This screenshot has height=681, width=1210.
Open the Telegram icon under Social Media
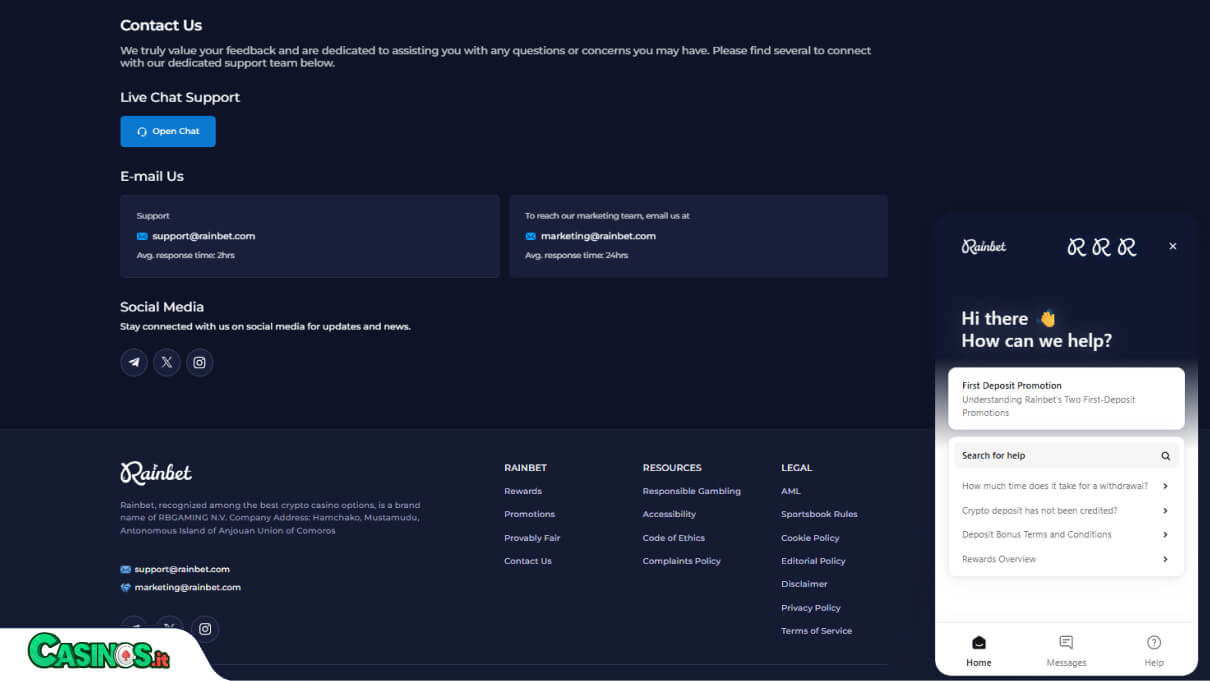click(x=134, y=362)
